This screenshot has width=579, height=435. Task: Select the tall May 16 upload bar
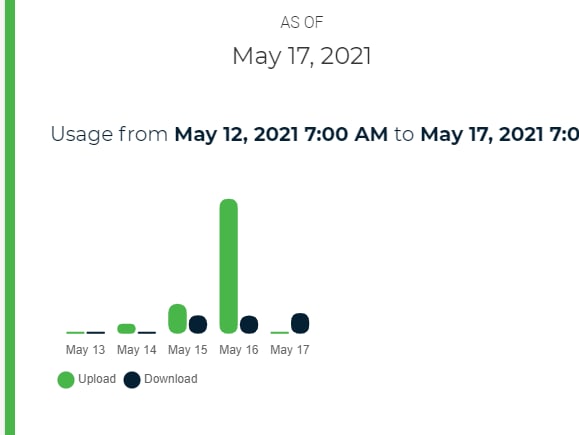pyautogui.click(x=229, y=266)
